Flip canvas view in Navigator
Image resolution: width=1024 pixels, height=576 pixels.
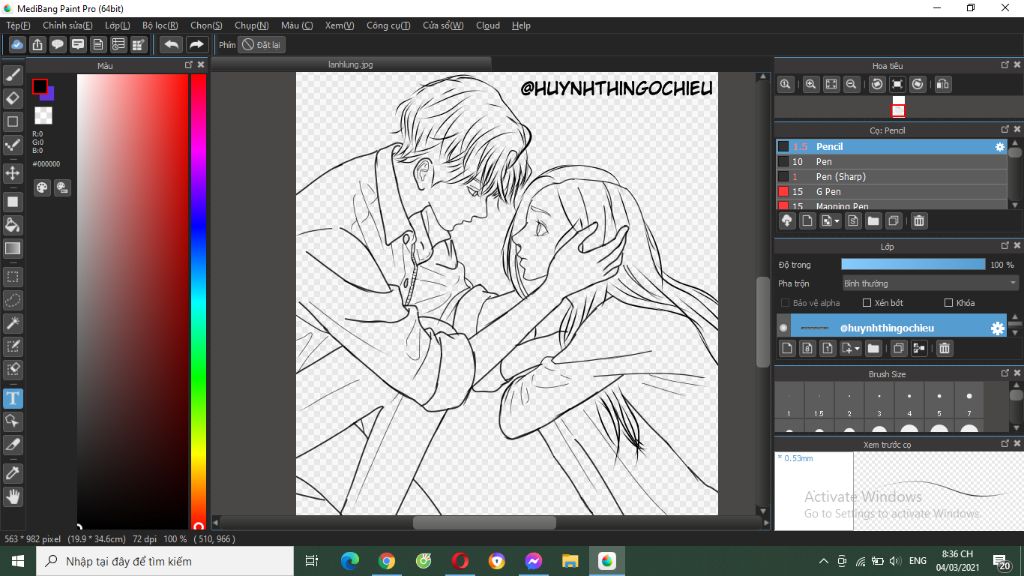(x=942, y=84)
